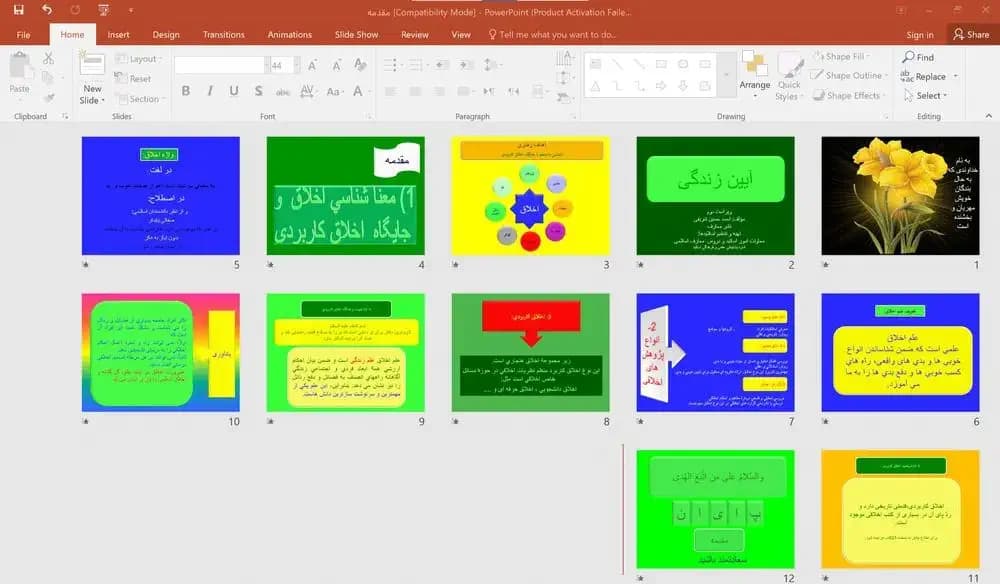
Task: Click Sign in link
Action: 920,35
